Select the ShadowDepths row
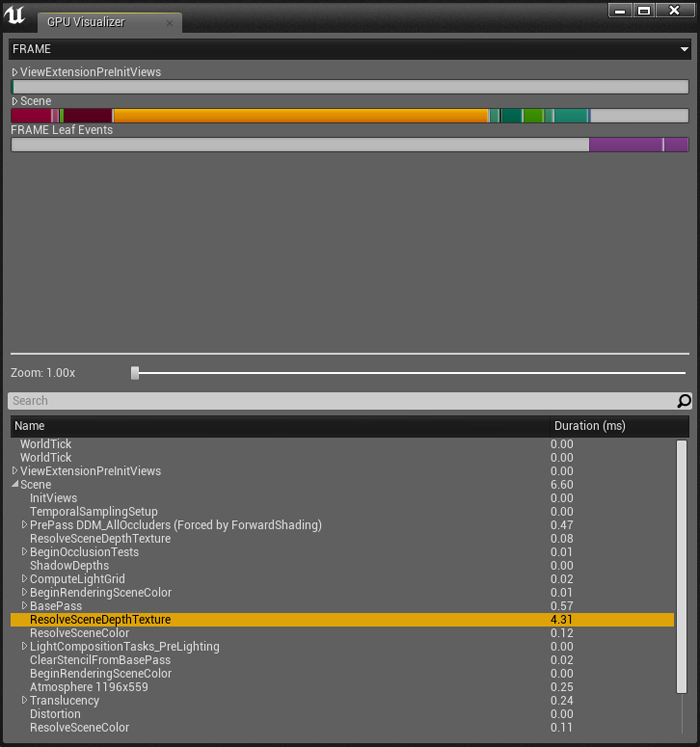 coord(342,565)
